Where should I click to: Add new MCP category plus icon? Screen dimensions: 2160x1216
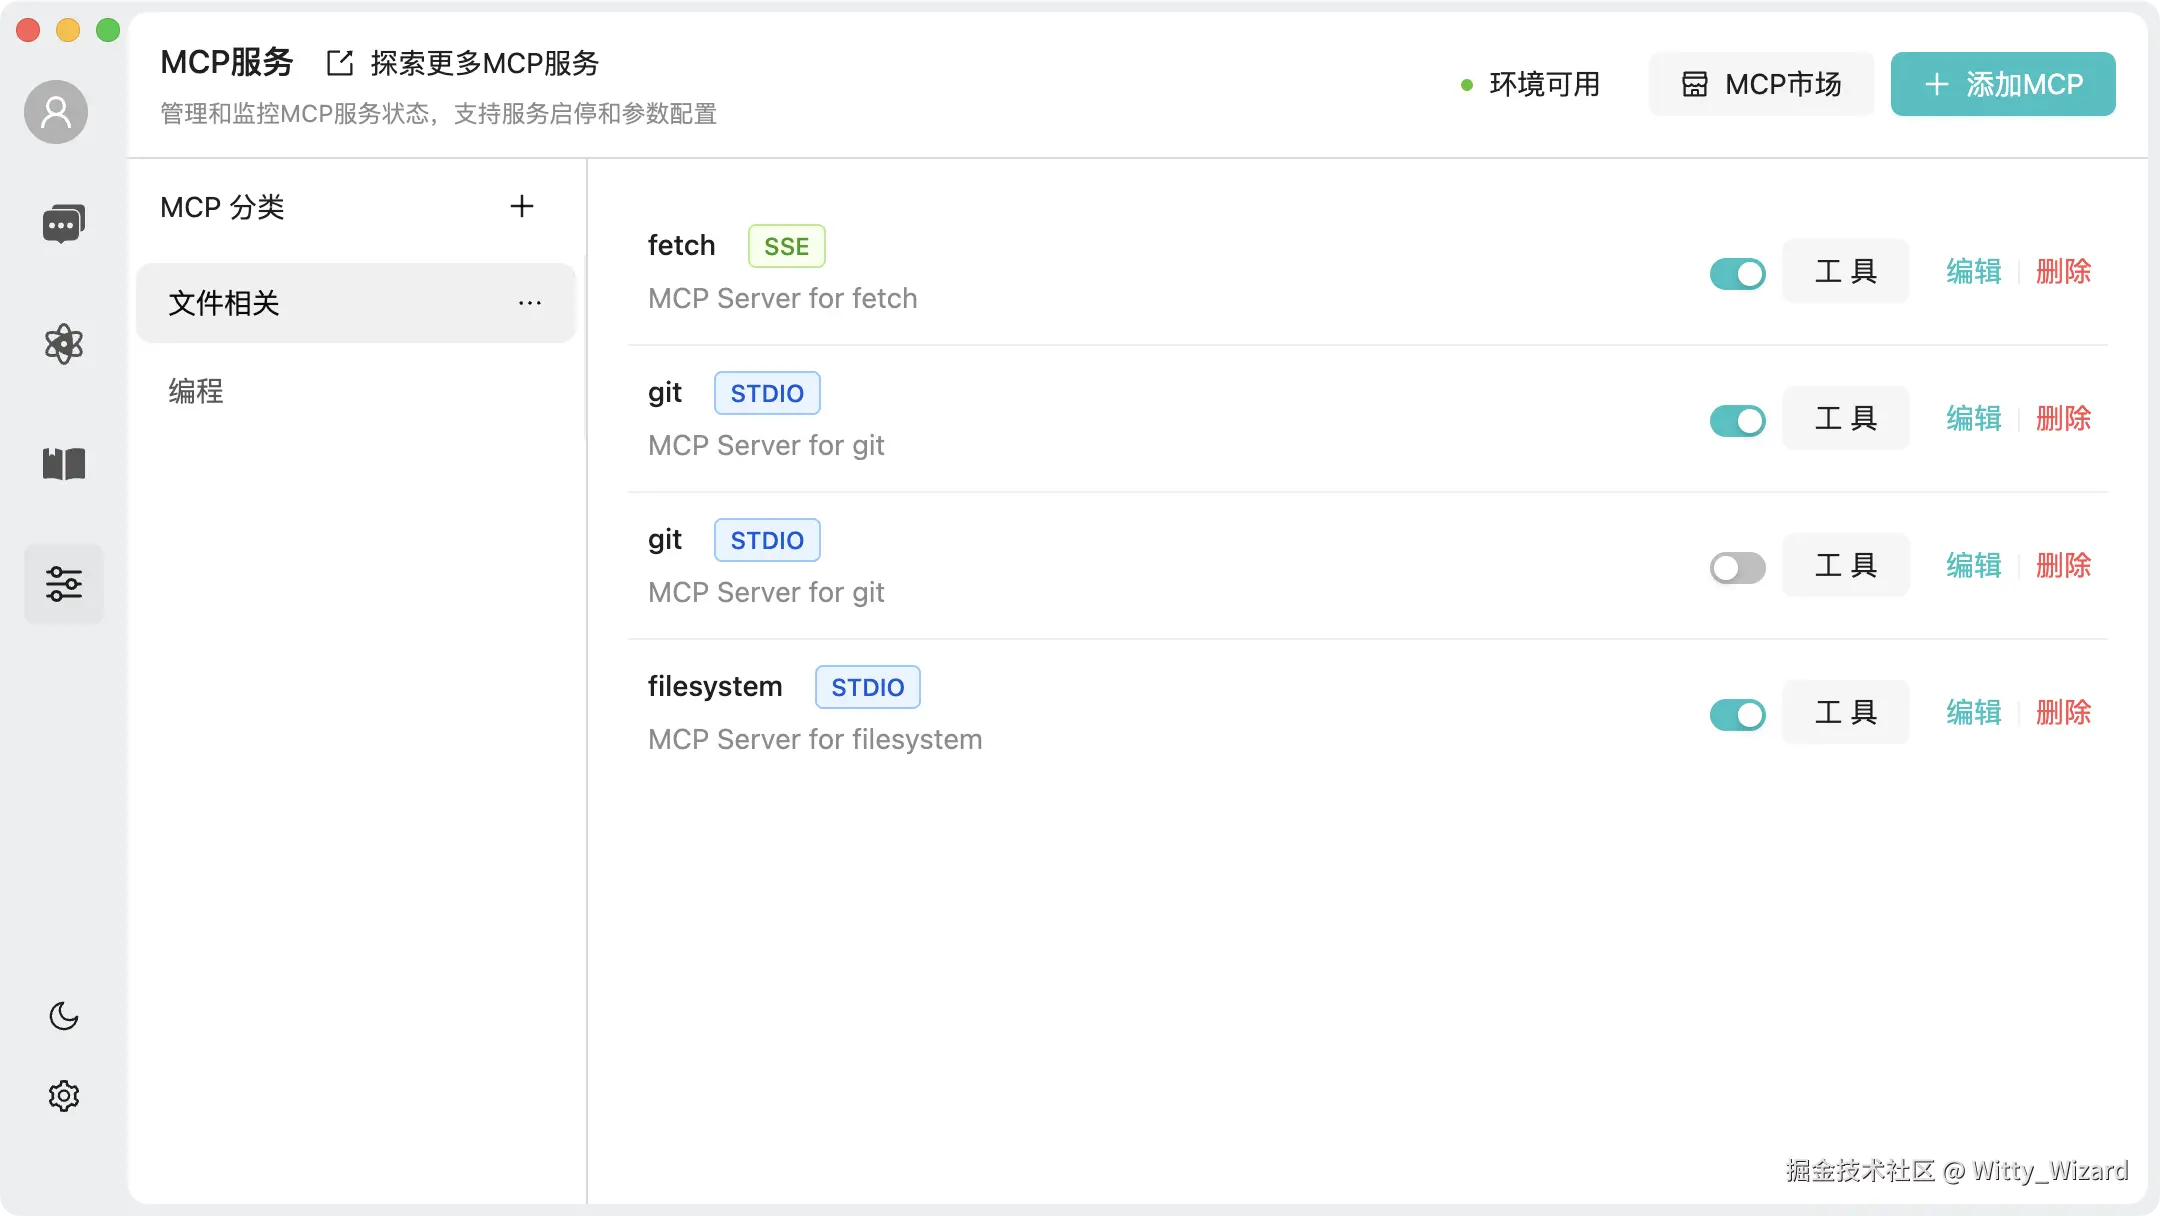pos(521,207)
